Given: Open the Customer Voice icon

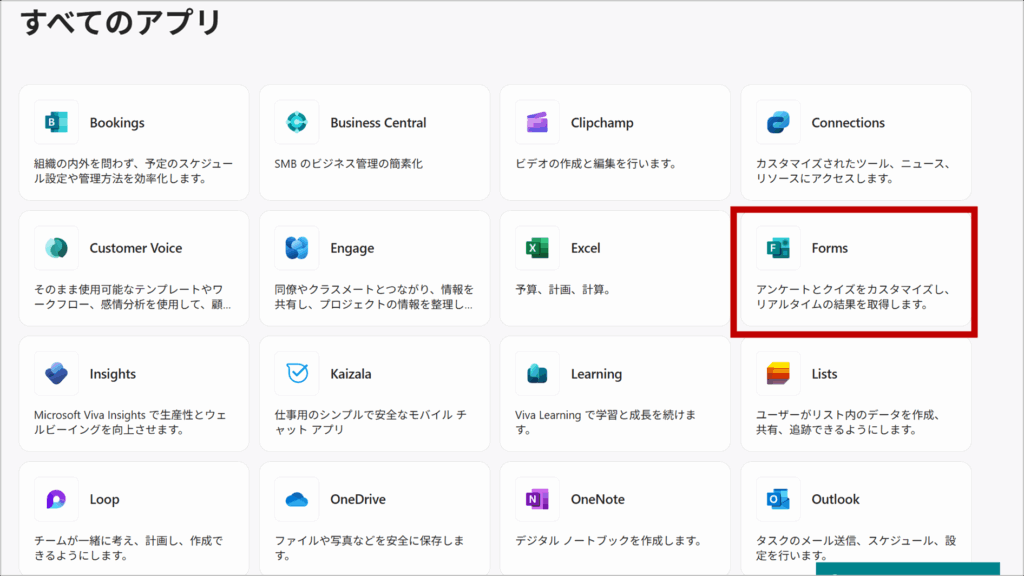Looking at the screenshot, I should [x=56, y=248].
